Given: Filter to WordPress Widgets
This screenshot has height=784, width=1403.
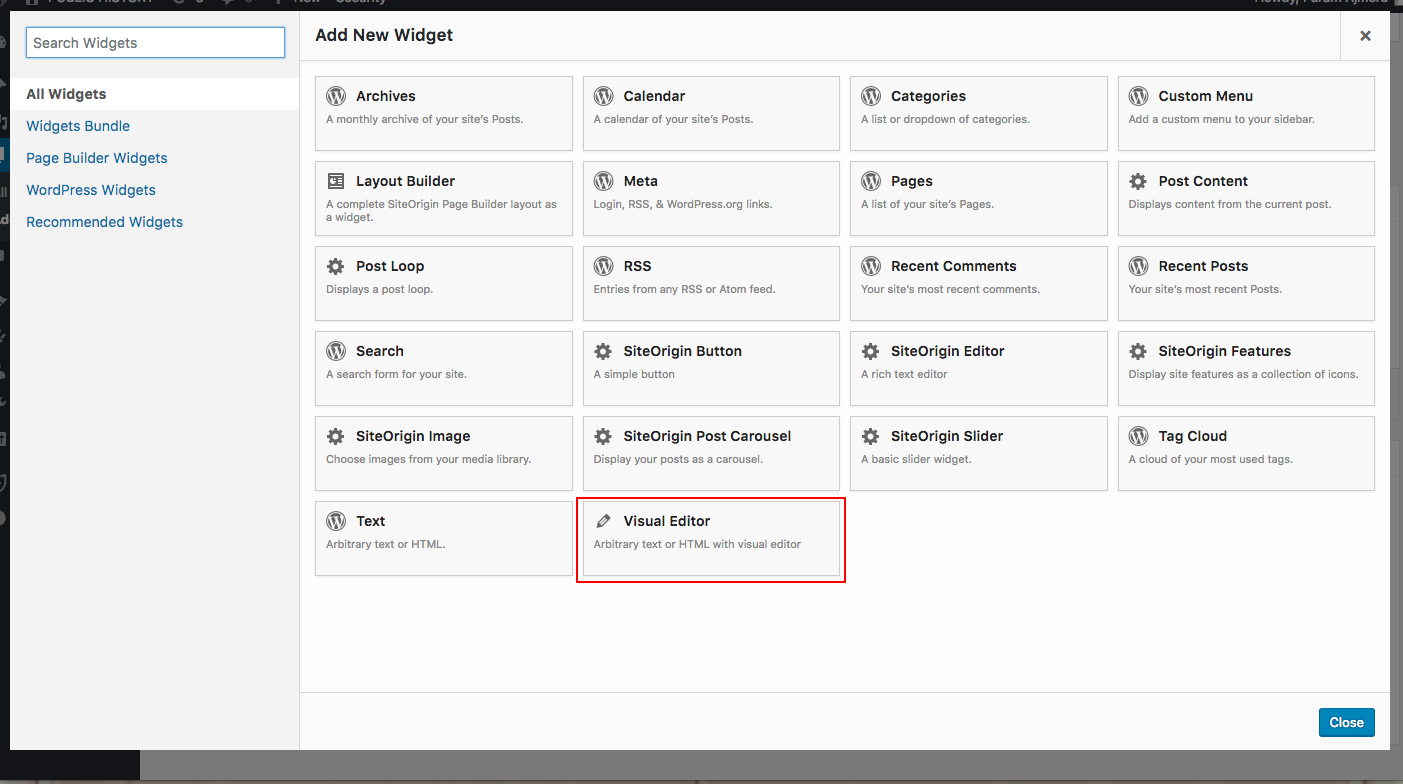Looking at the screenshot, I should 91,190.
